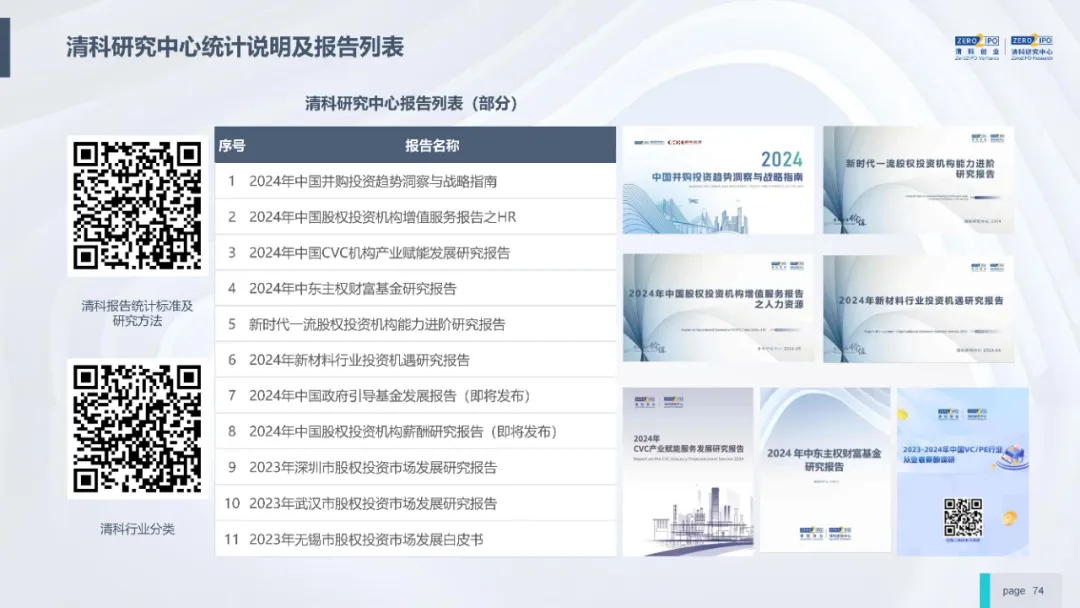Viewport: 1080px width, 608px height.
Task: Select row 4 '2024年中东主权财富基金研究报告'
Action: [415, 289]
